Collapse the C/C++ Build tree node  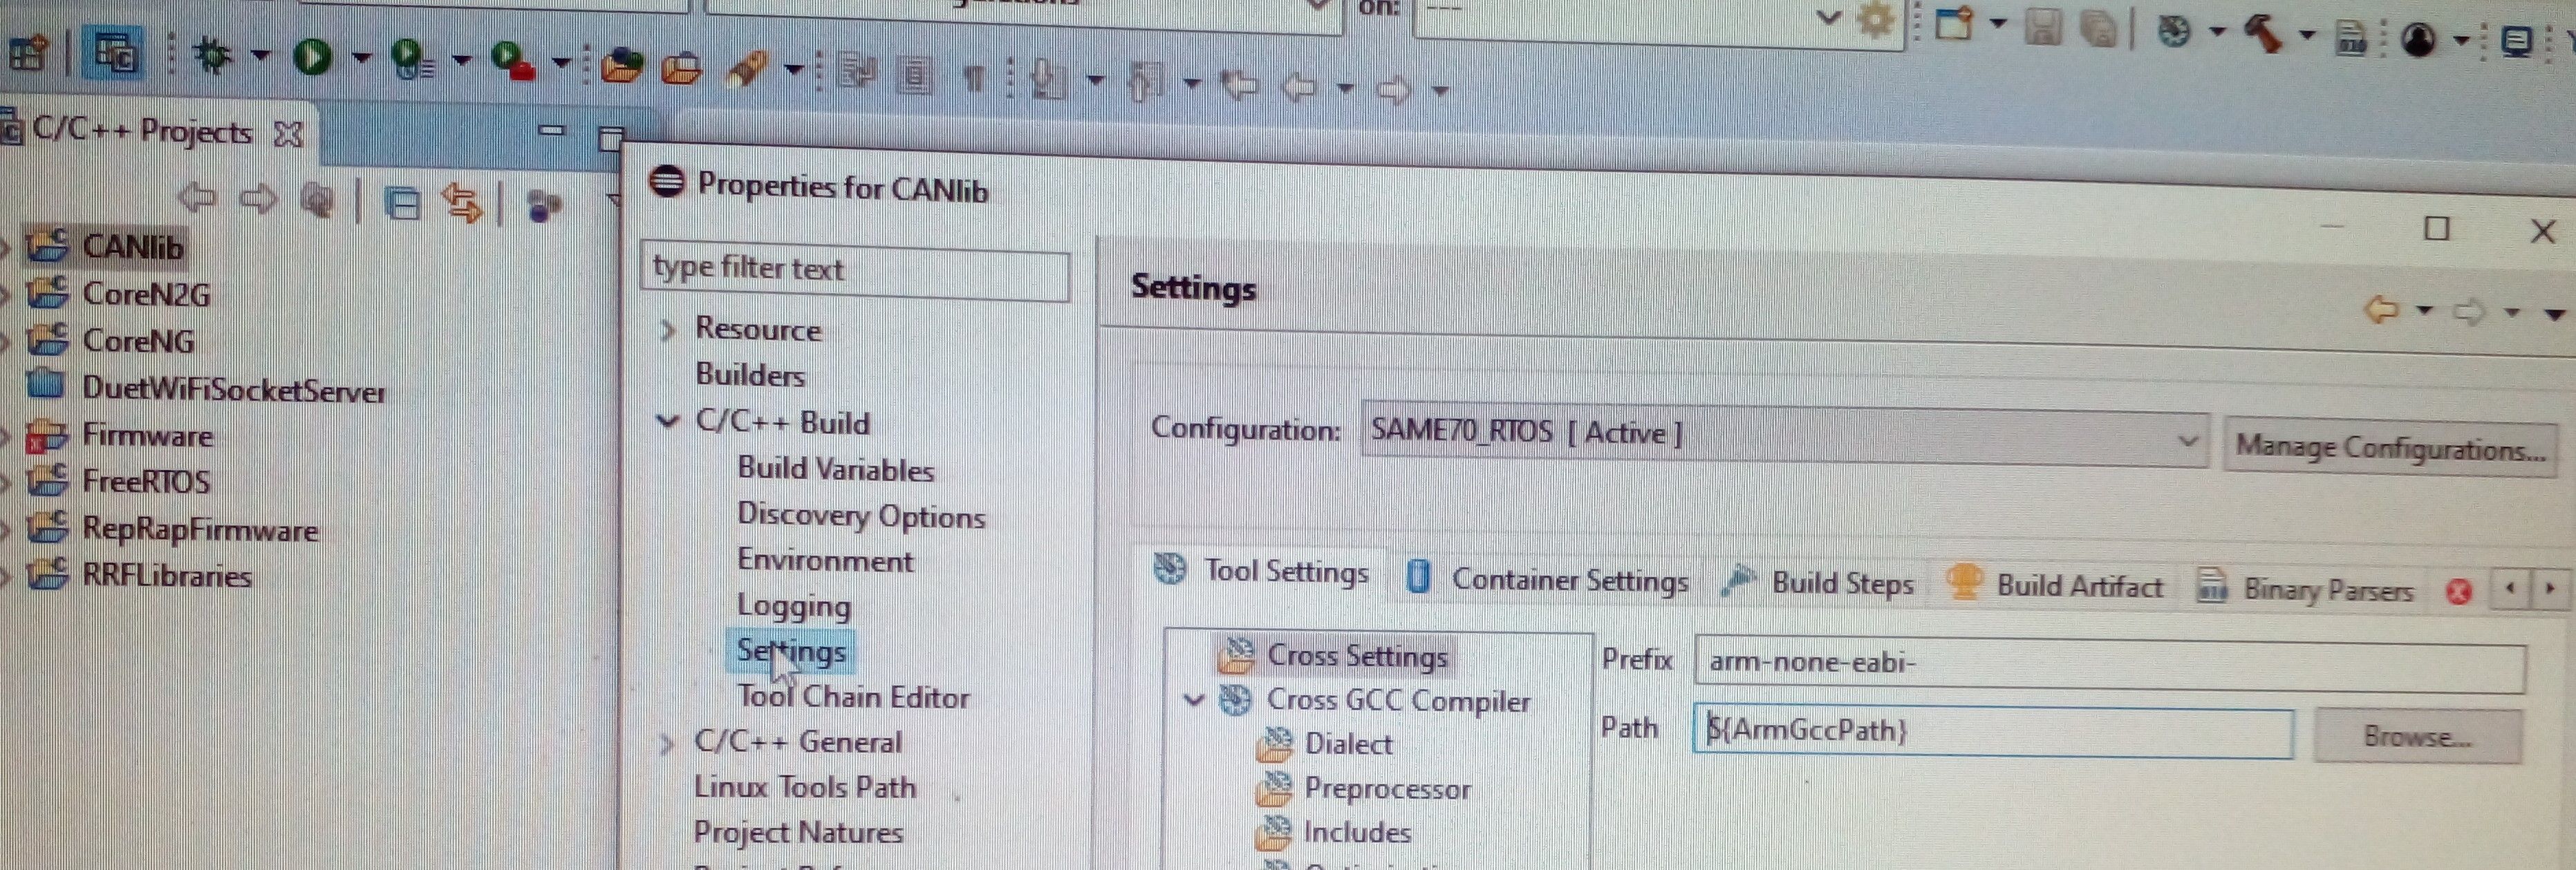pyautogui.click(x=668, y=421)
